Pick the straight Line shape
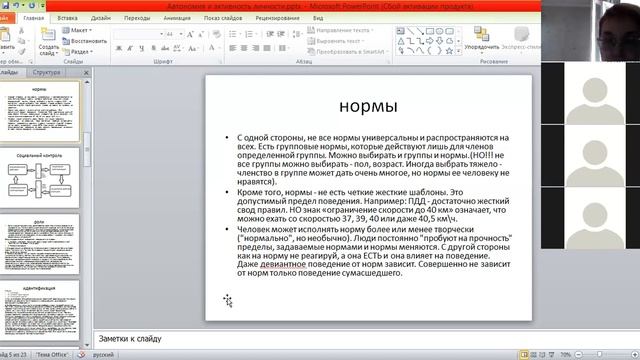The height and width of the screenshot is (360, 640). click(x=410, y=31)
